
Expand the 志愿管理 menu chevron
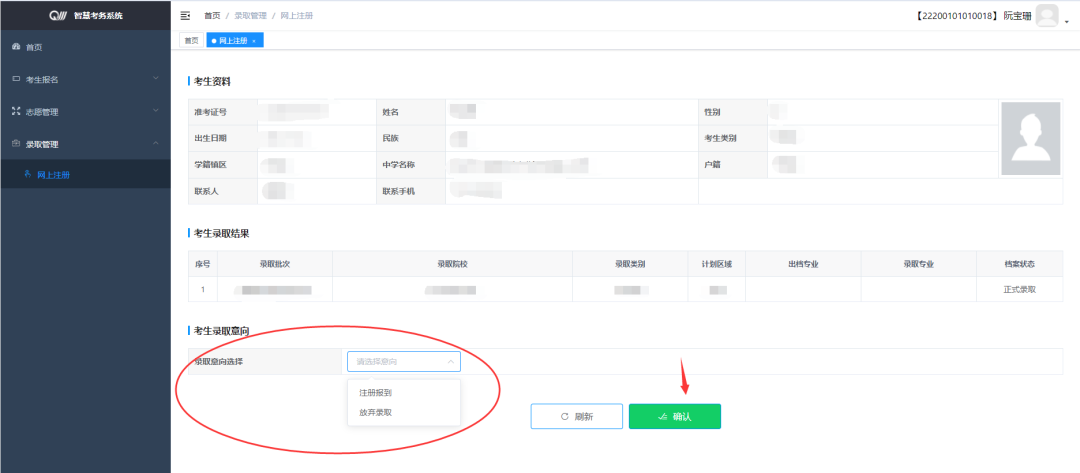[x=156, y=111]
